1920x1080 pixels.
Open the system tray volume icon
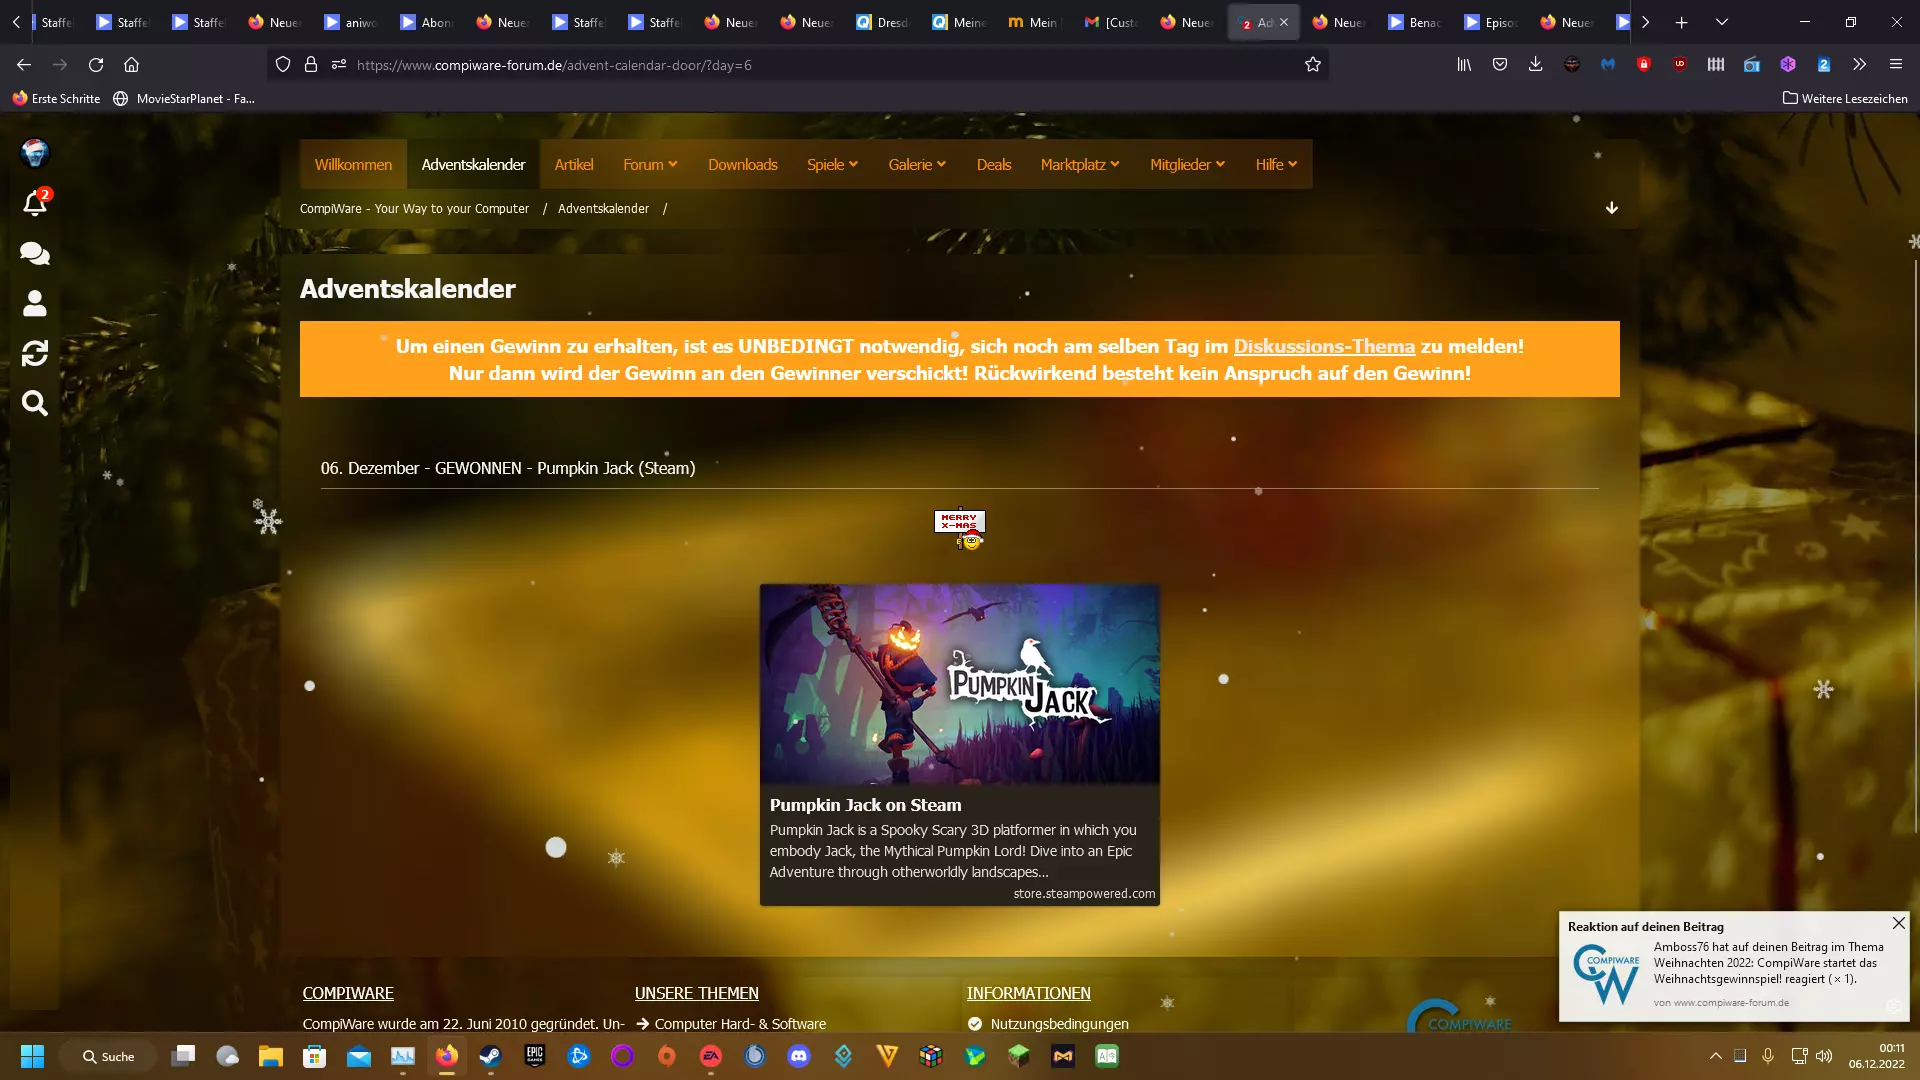click(x=1824, y=1056)
